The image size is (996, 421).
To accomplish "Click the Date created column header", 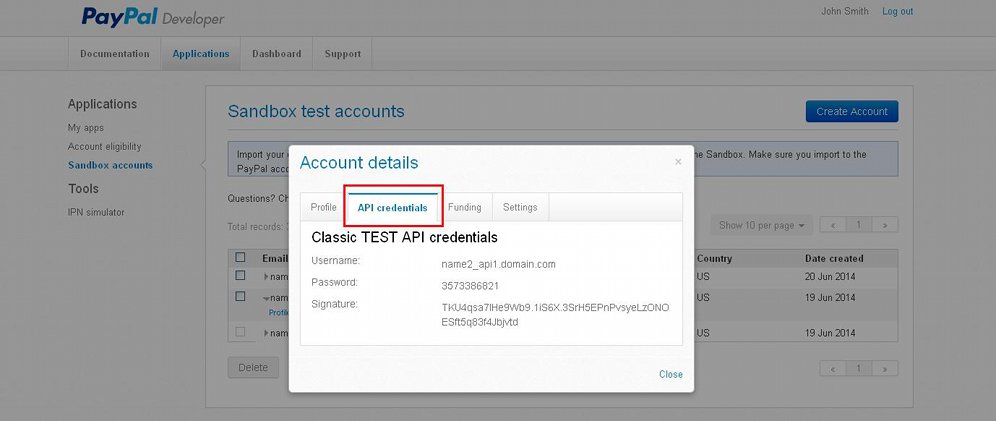I will pos(834,258).
